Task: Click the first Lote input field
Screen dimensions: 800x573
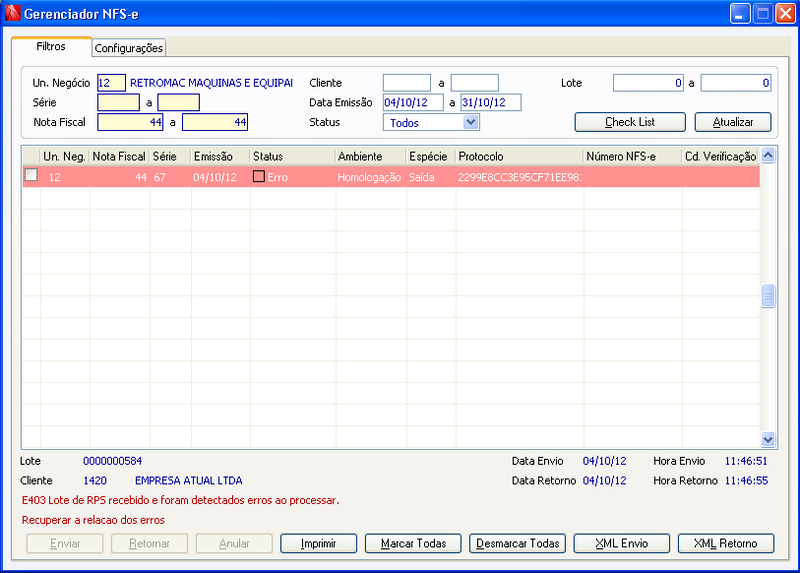Action: coord(648,83)
